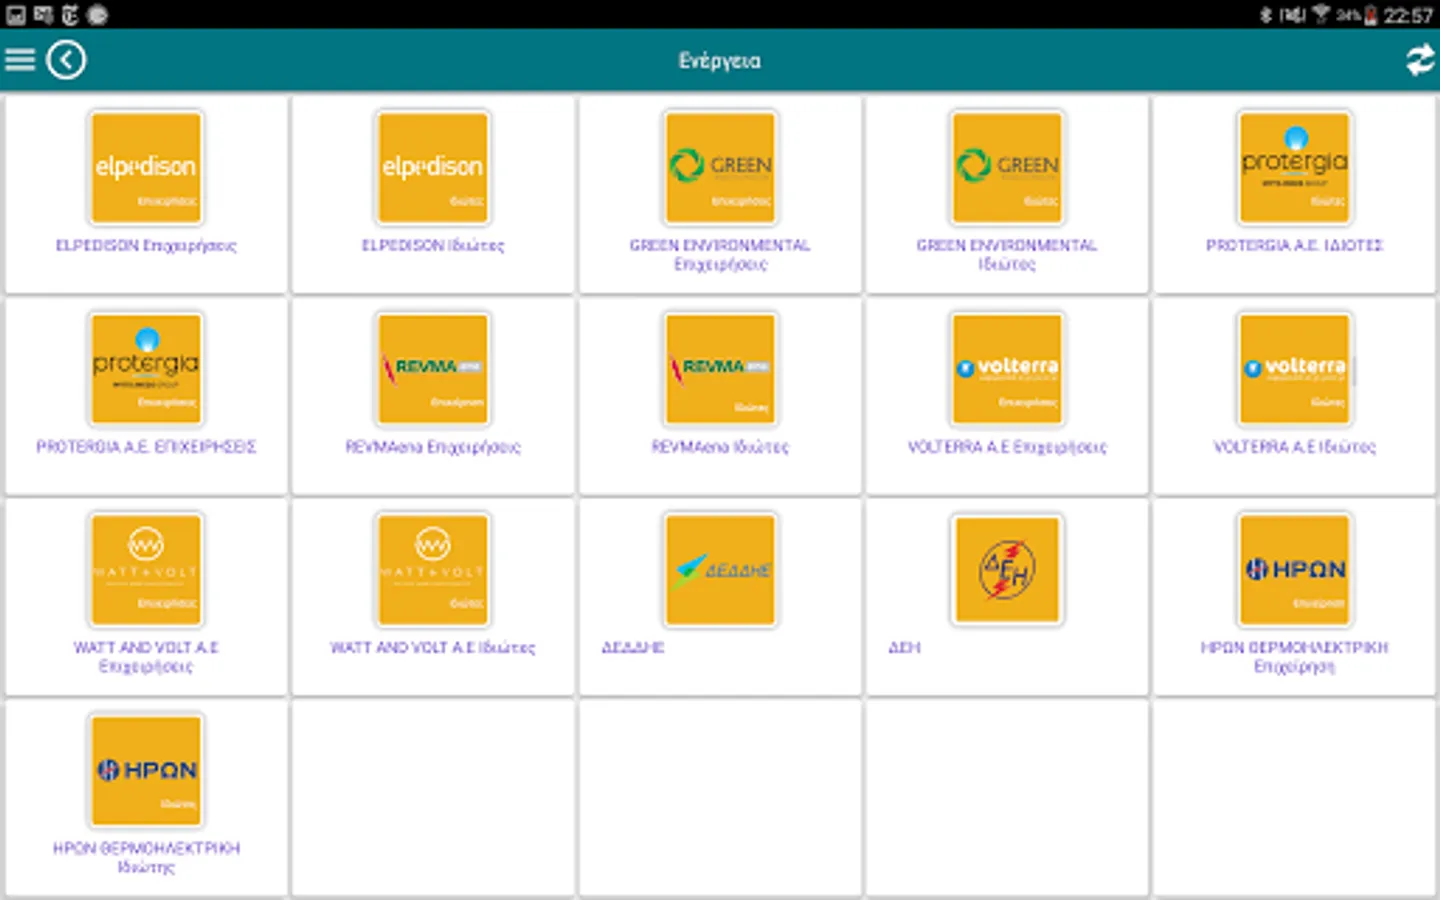Click ΗΡΩΝ ΘΕΡΜΟΗΛΕΚΤΡΙΚΗ Ιδιώτης label
The image size is (1440, 900).
[x=146, y=858]
